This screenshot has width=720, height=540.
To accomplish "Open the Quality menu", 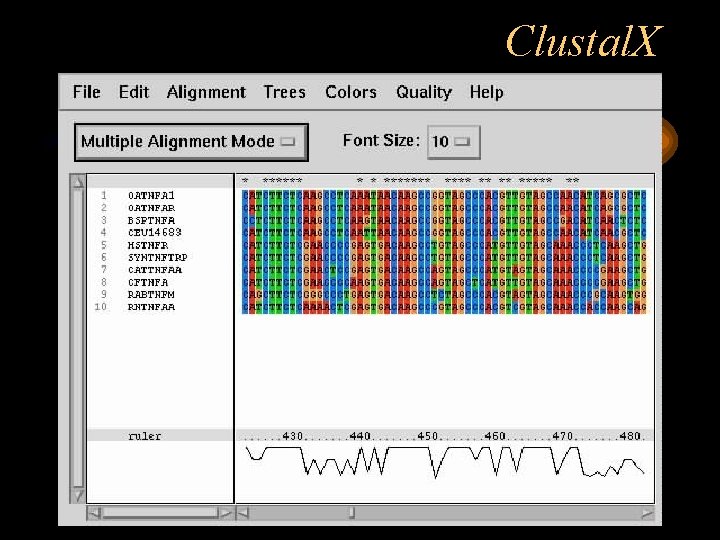I will (424, 92).
